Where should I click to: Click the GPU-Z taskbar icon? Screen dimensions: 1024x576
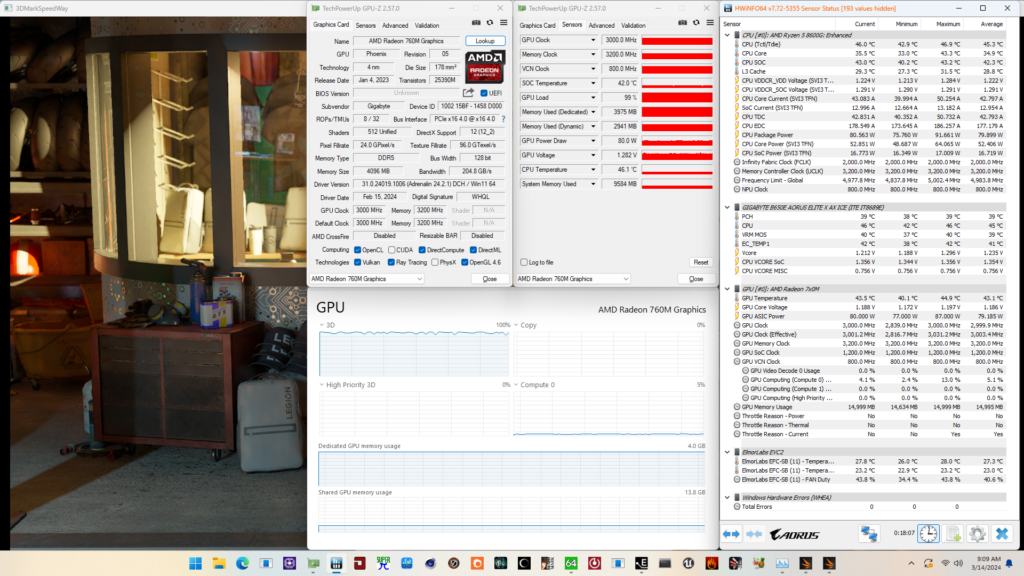(x=313, y=564)
